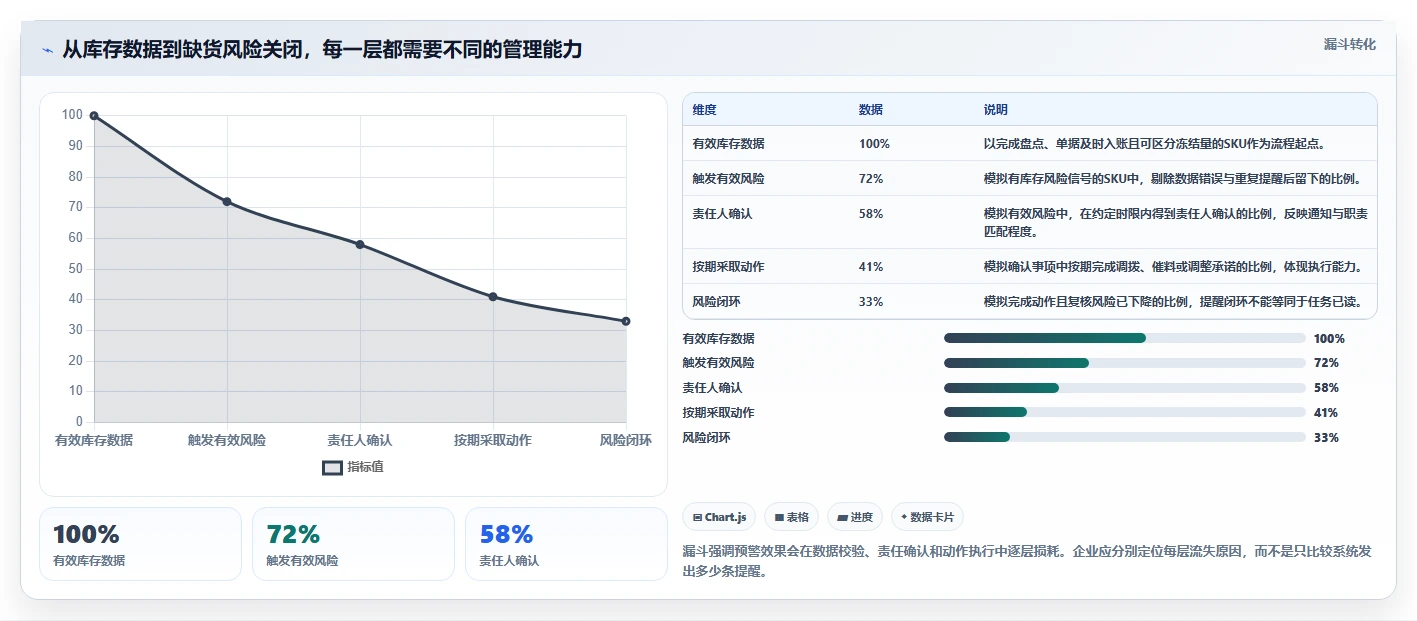This screenshot has width=1417, height=621.
Task: Click the 风险闭环 progress bar
Action: [1125, 437]
